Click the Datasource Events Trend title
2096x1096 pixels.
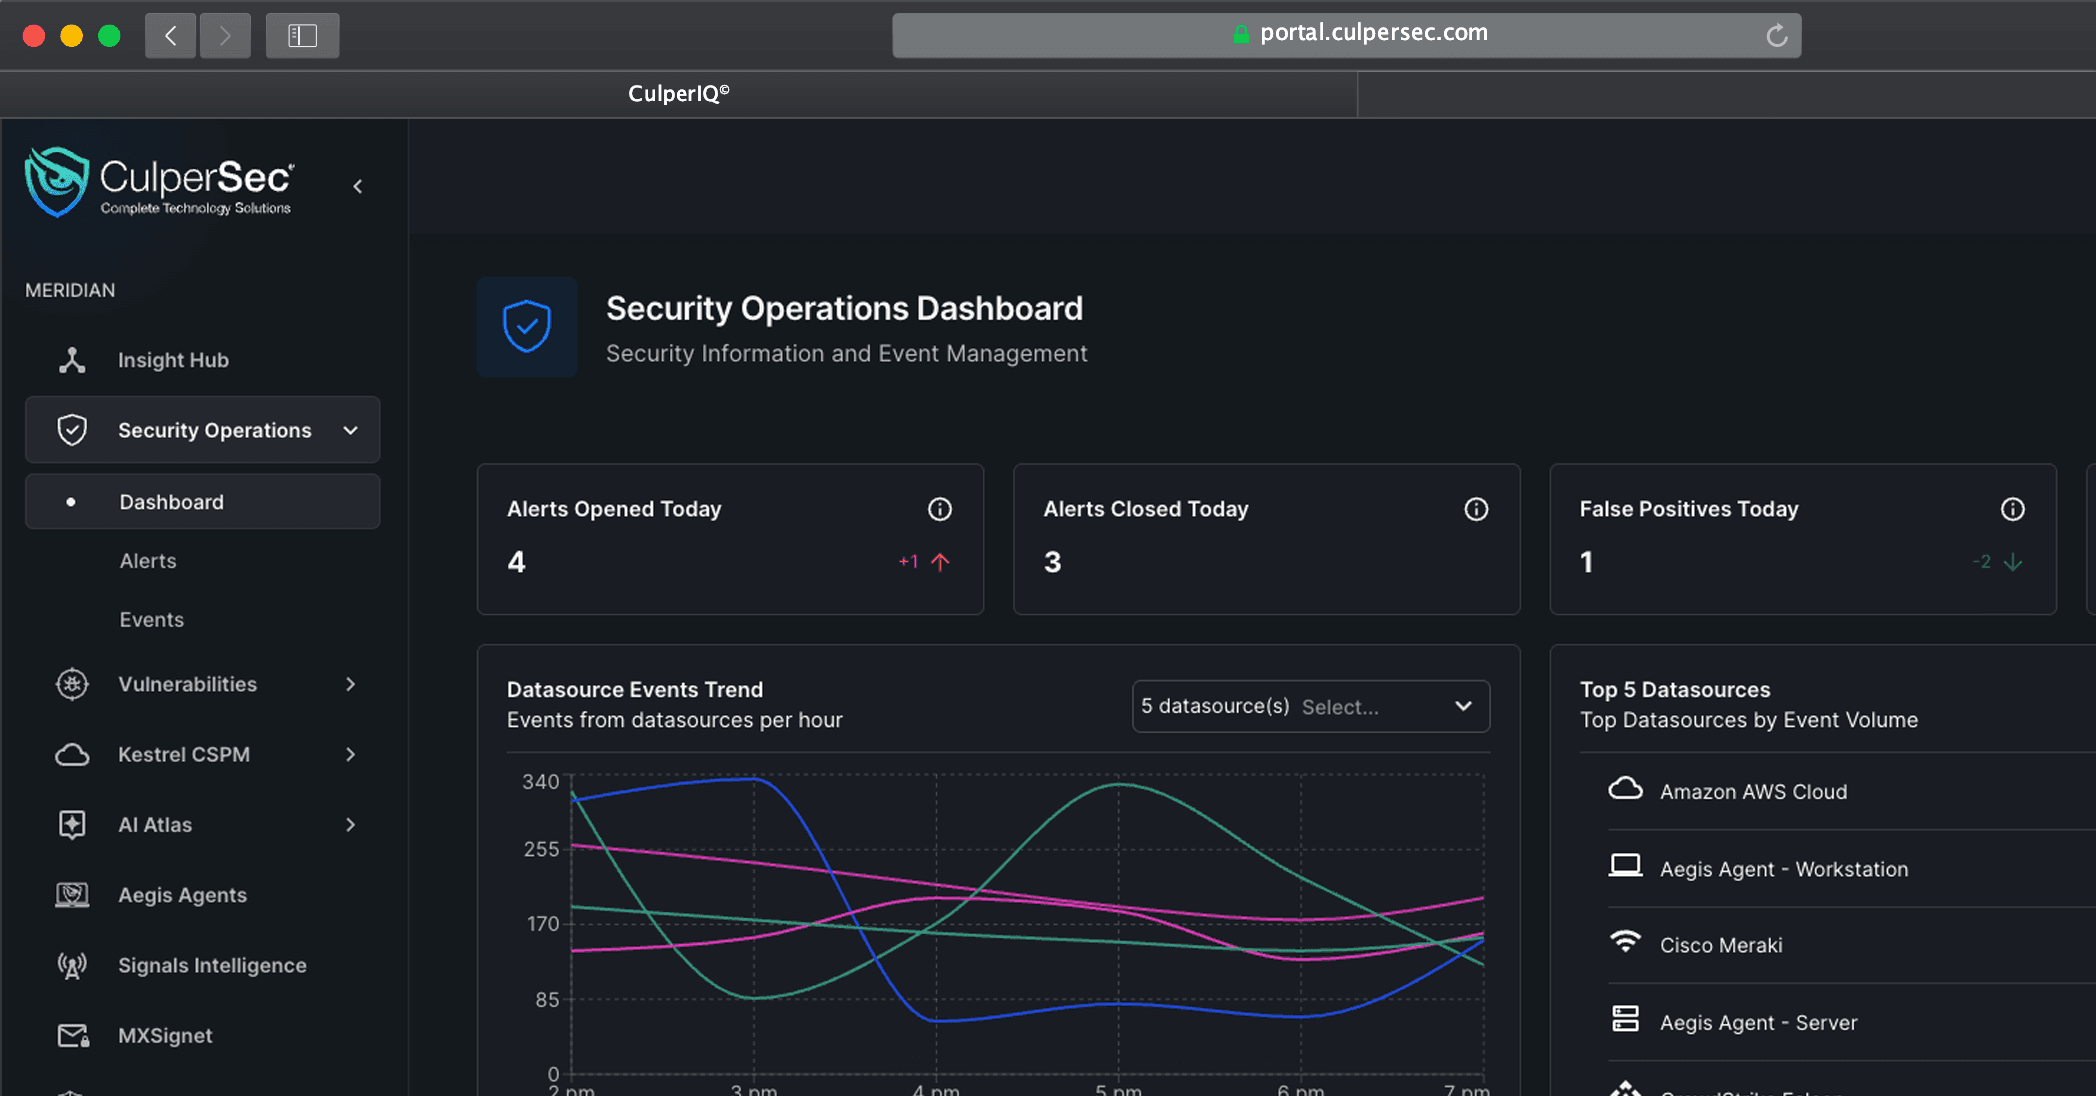(635, 690)
